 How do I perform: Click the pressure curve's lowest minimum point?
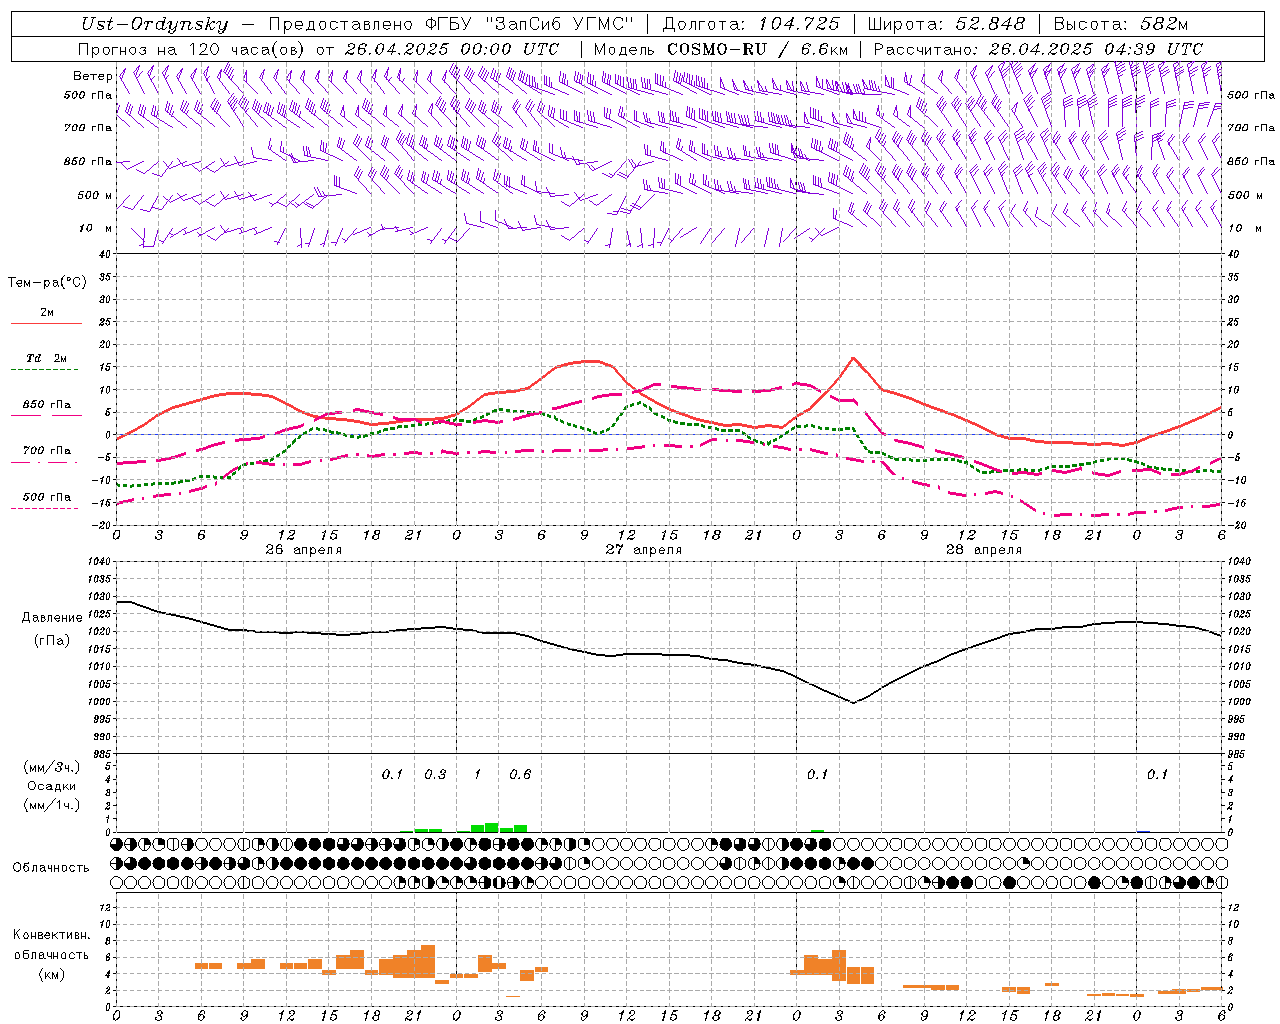click(853, 702)
